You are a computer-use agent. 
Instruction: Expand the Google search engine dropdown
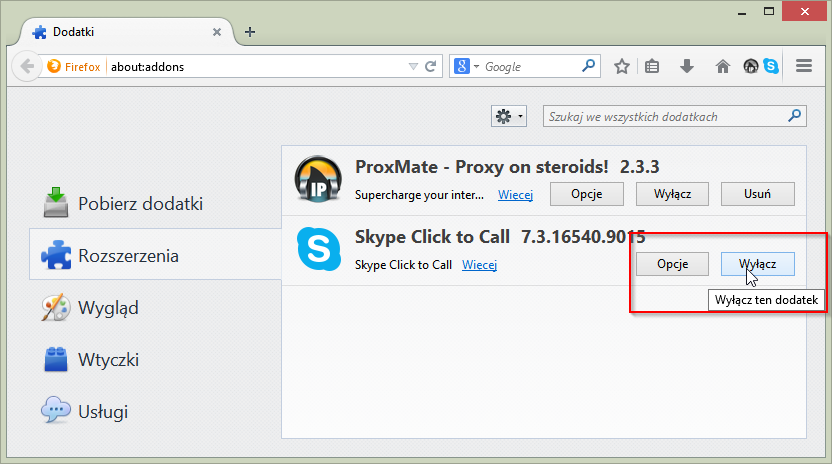click(467, 67)
